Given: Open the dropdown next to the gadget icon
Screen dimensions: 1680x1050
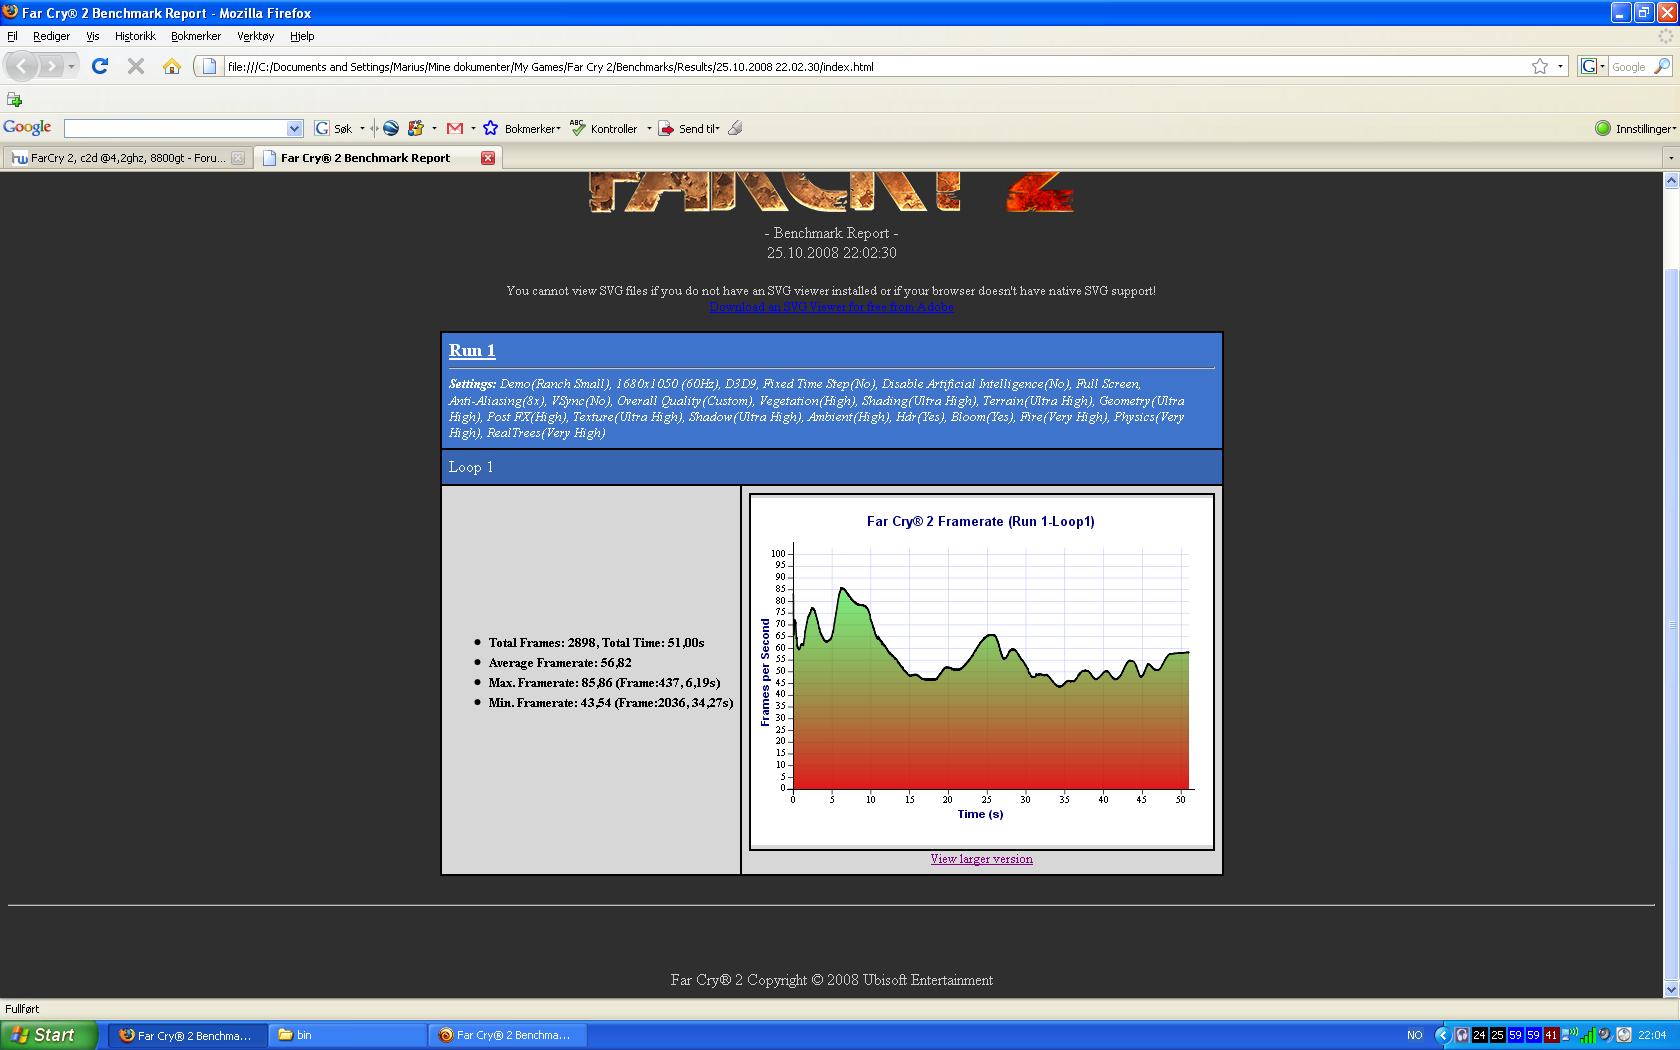Looking at the screenshot, I should 434,128.
